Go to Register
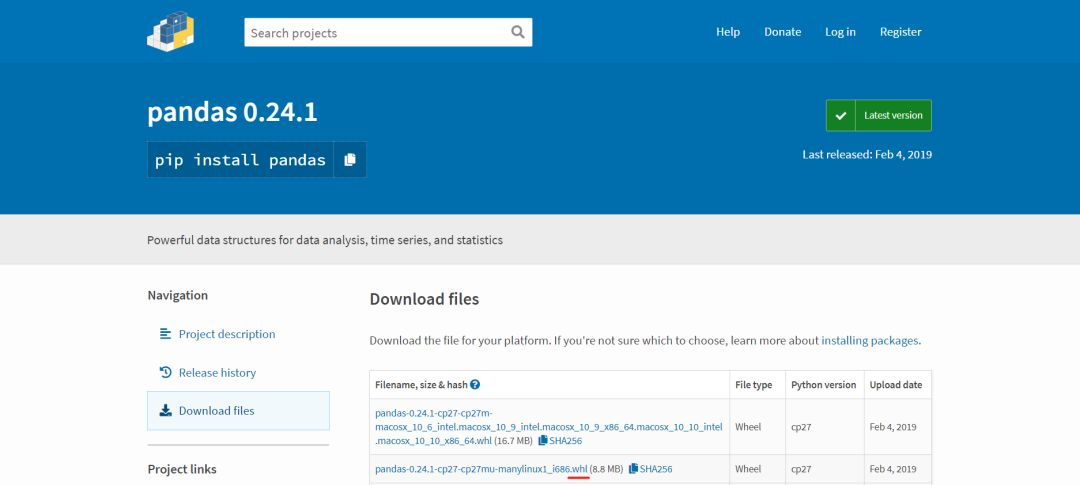Viewport: 1080px width, 485px height. 900,32
